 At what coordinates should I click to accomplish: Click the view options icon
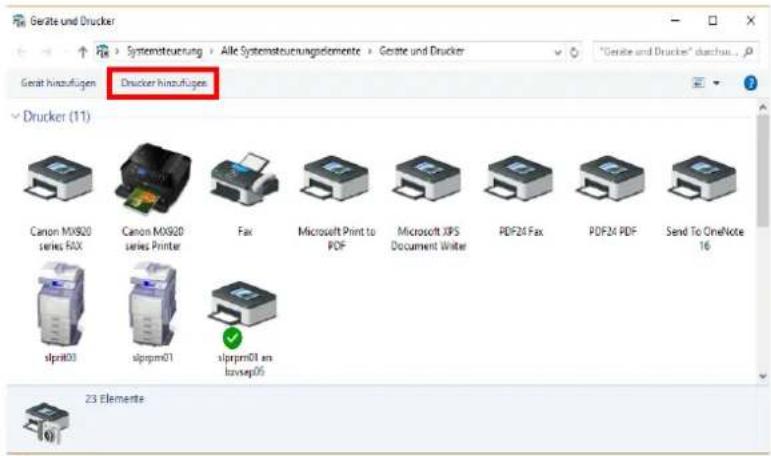tap(698, 83)
